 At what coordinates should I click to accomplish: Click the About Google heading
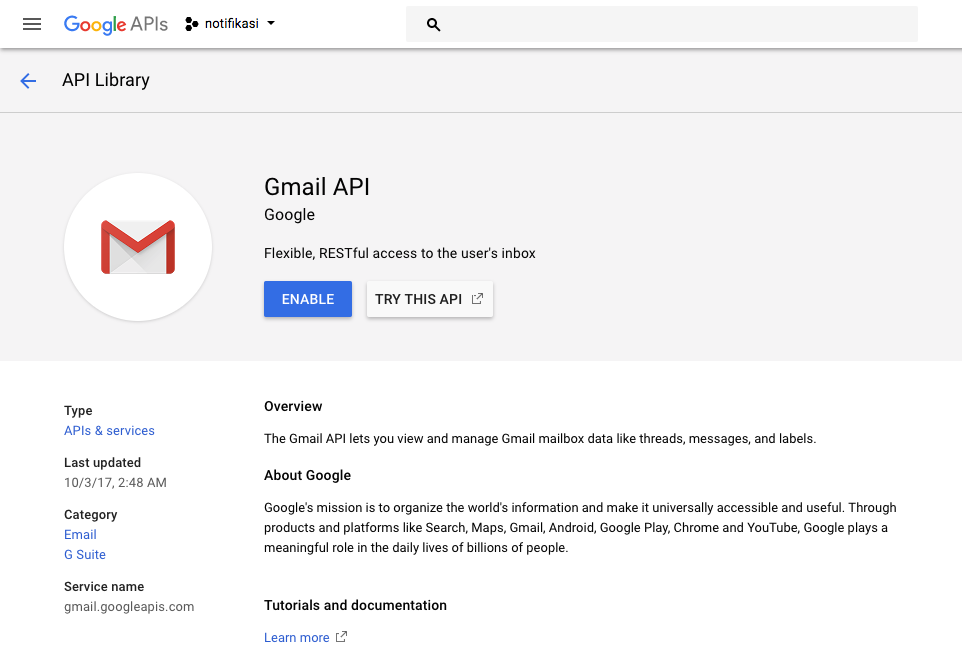tap(307, 475)
